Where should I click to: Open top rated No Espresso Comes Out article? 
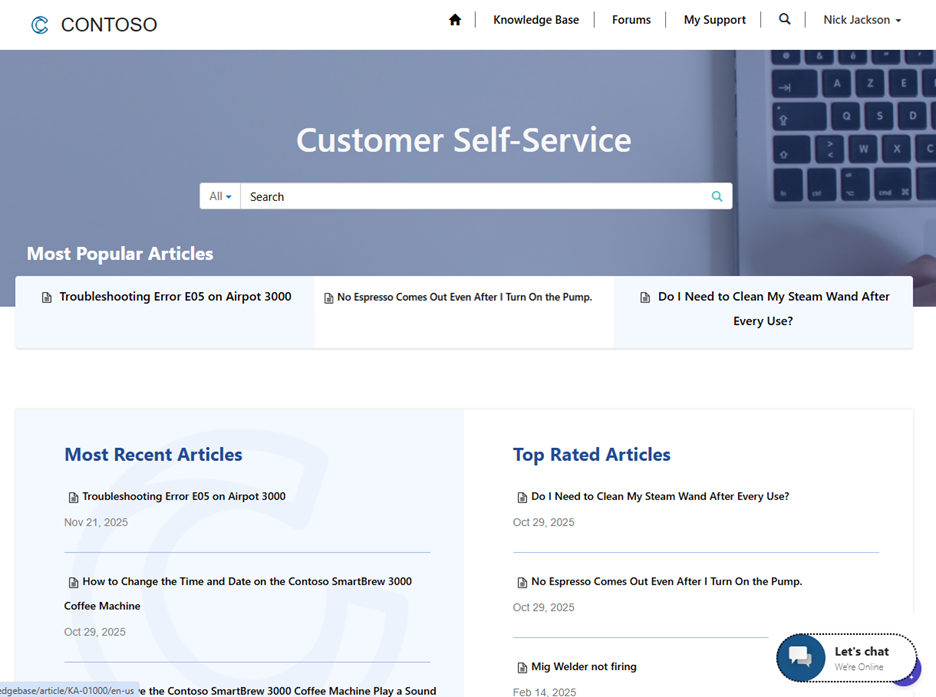click(667, 582)
